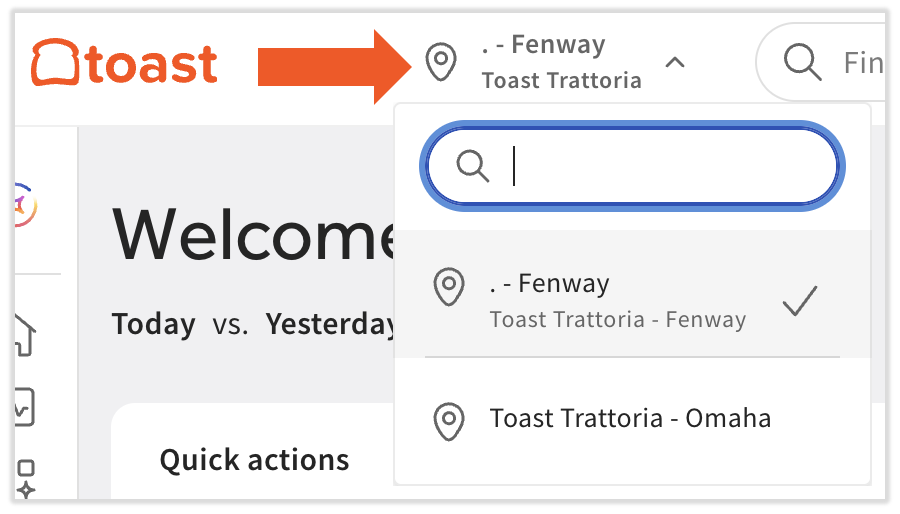Viewport: 900px width, 514px height.
Task: Click the checkmark beside the Fenway location
Action: (x=800, y=301)
